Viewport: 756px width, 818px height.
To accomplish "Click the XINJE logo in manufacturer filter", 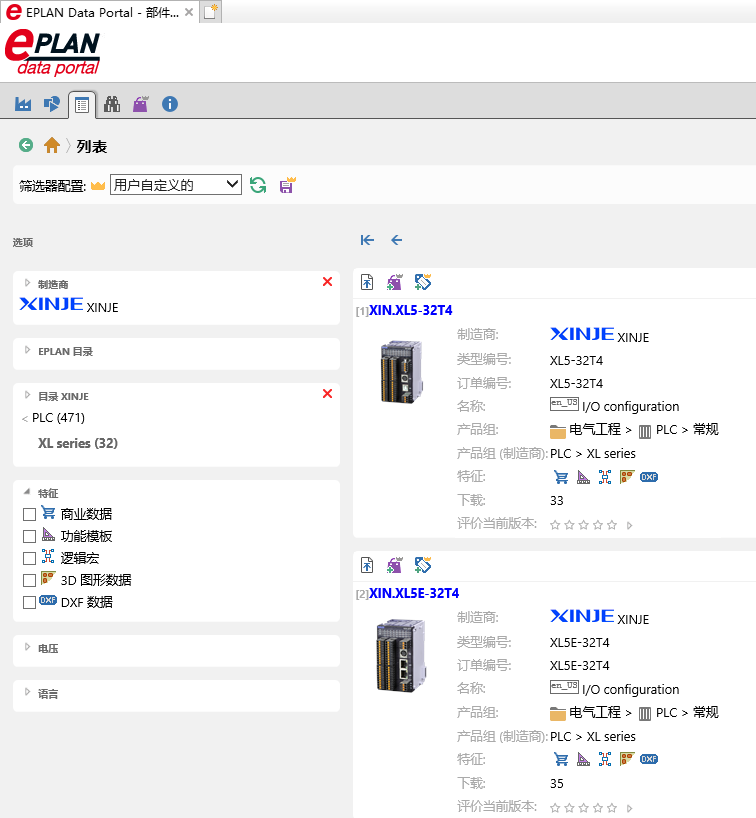I will [51, 304].
